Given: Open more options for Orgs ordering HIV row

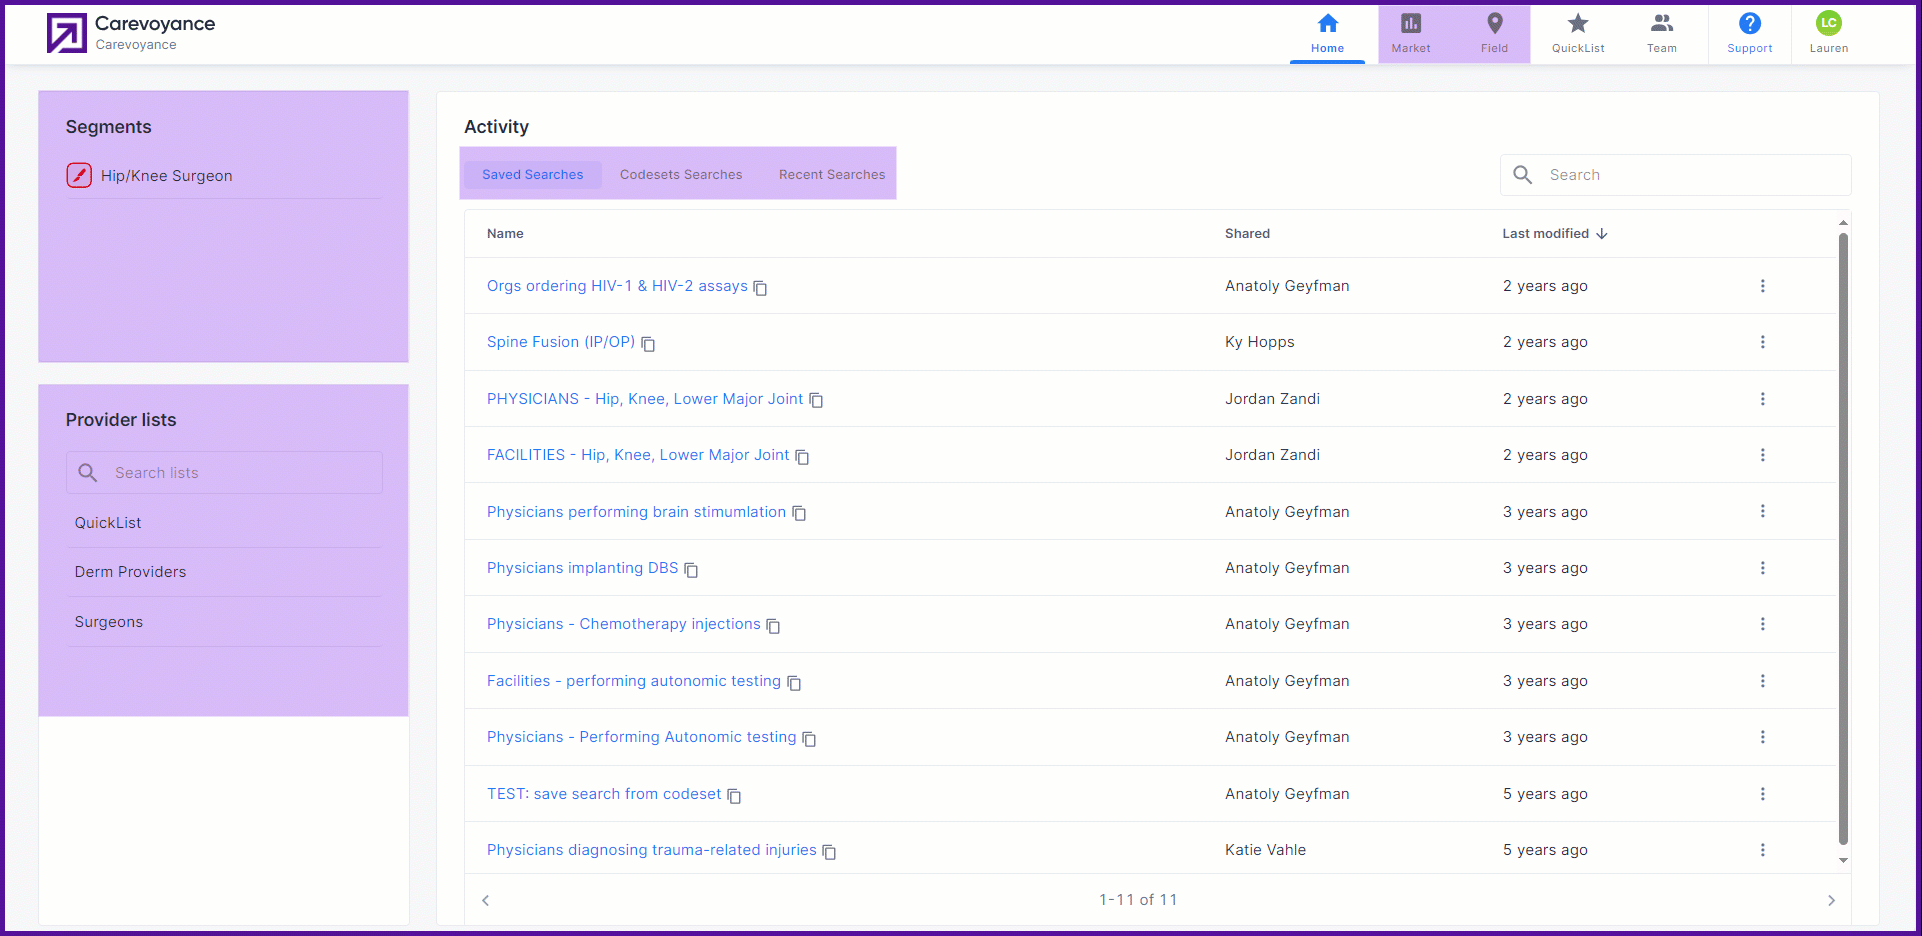Looking at the screenshot, I should click(x=1762, y=286).
